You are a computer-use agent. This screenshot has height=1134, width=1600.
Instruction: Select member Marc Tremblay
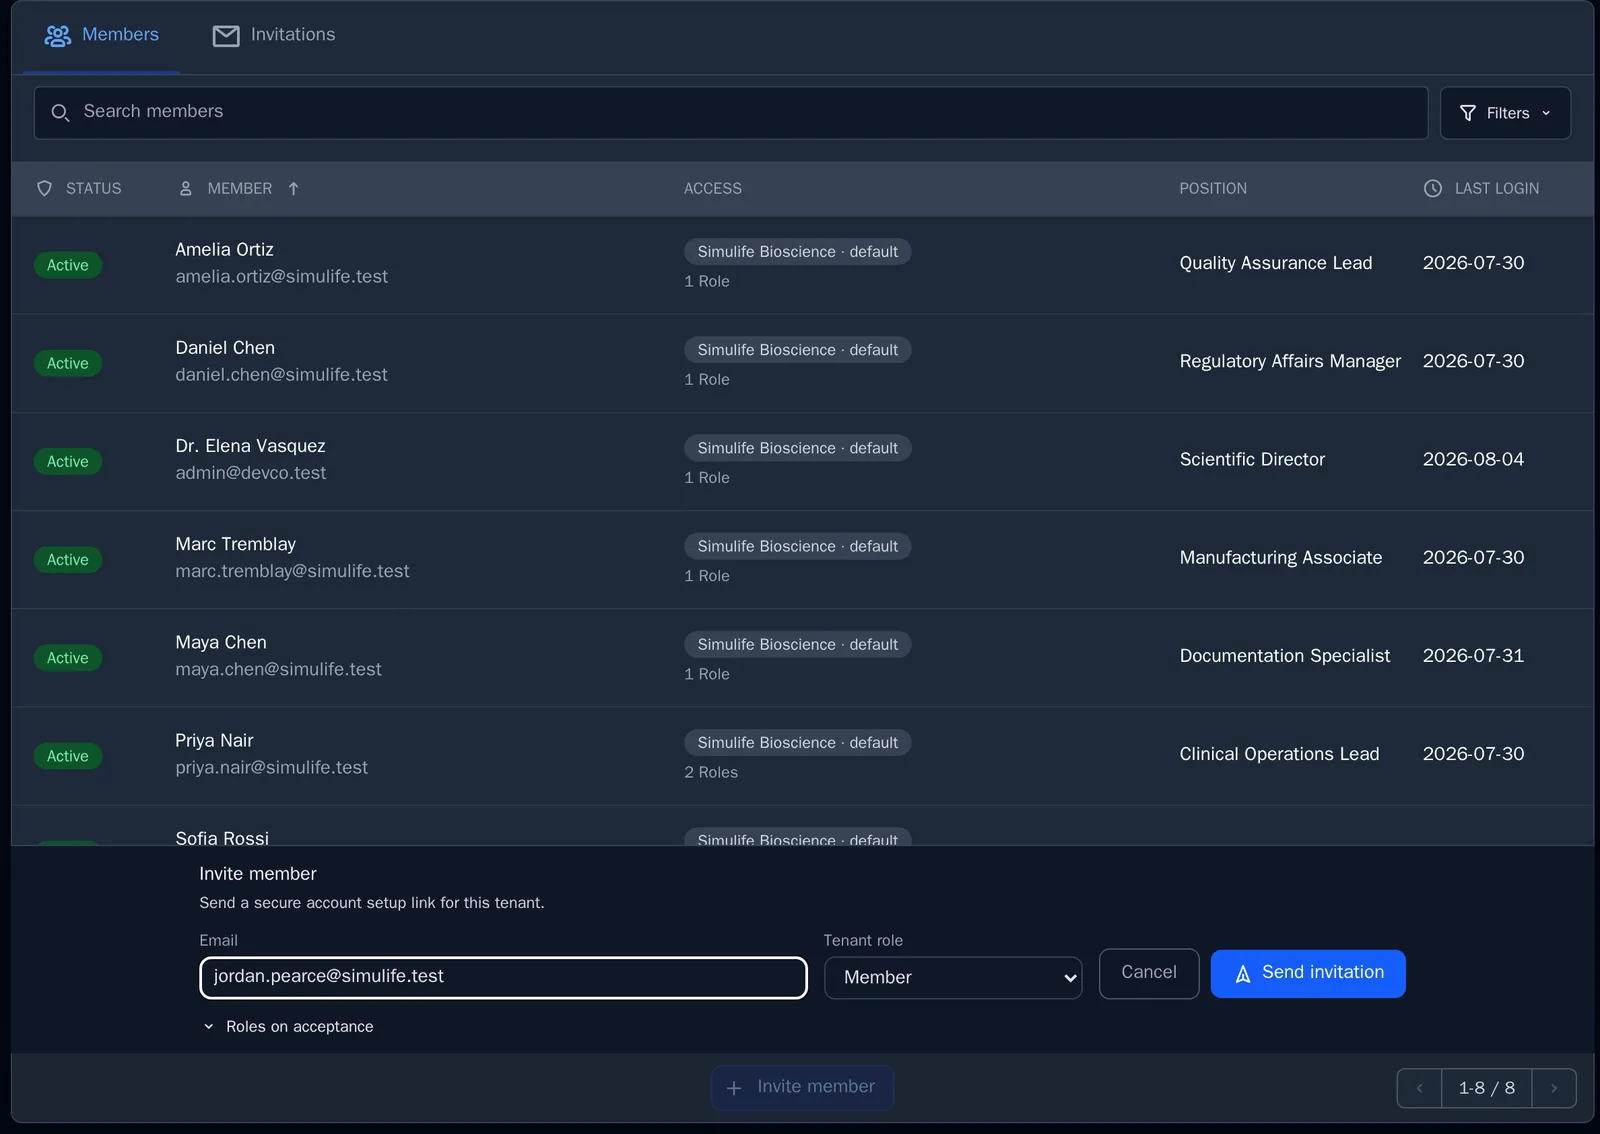(235, 544)
